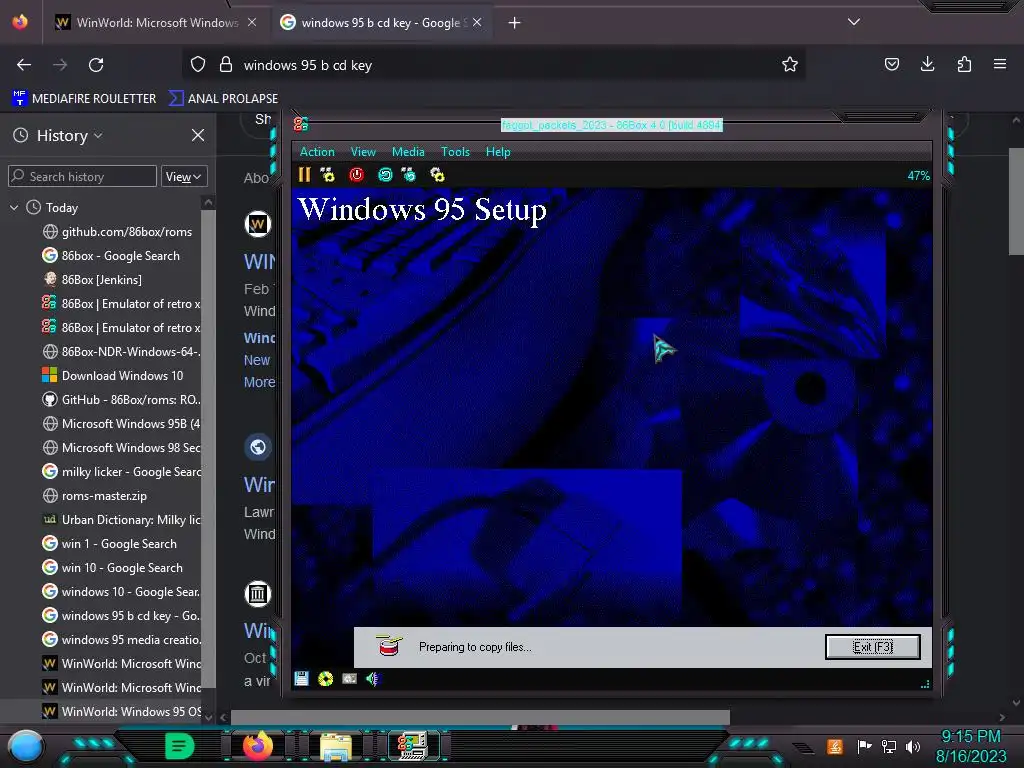Open WinWorld: Windows 95 OS history entry

click(121, 711)
